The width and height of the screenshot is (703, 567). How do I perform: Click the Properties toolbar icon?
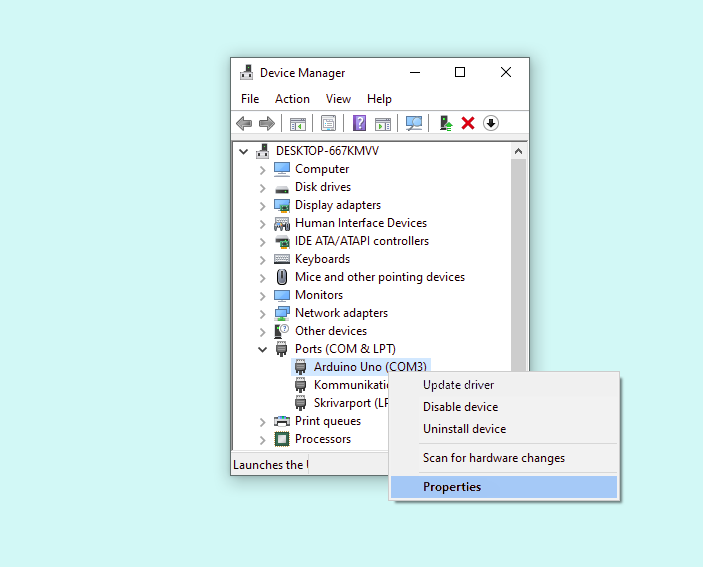tap(328, 123)
